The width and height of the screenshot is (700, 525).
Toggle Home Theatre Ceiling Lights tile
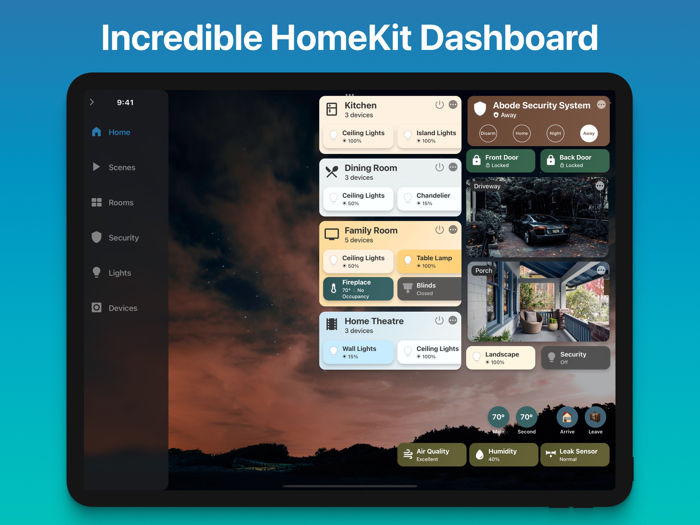429,352
